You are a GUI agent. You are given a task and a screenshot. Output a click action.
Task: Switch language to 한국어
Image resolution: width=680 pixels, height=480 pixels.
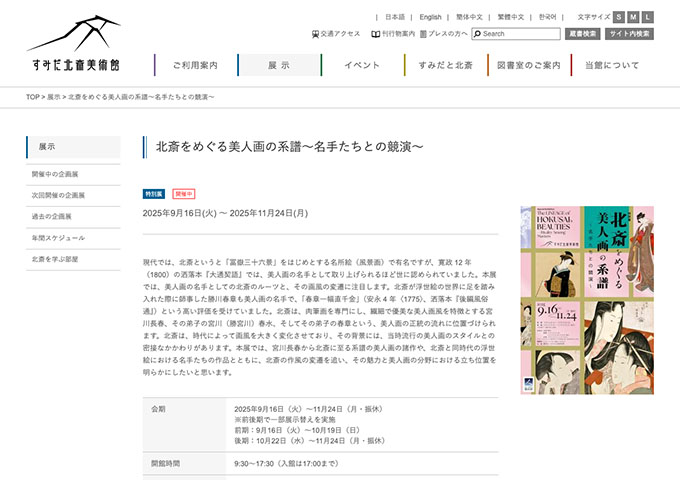[547, 17]
